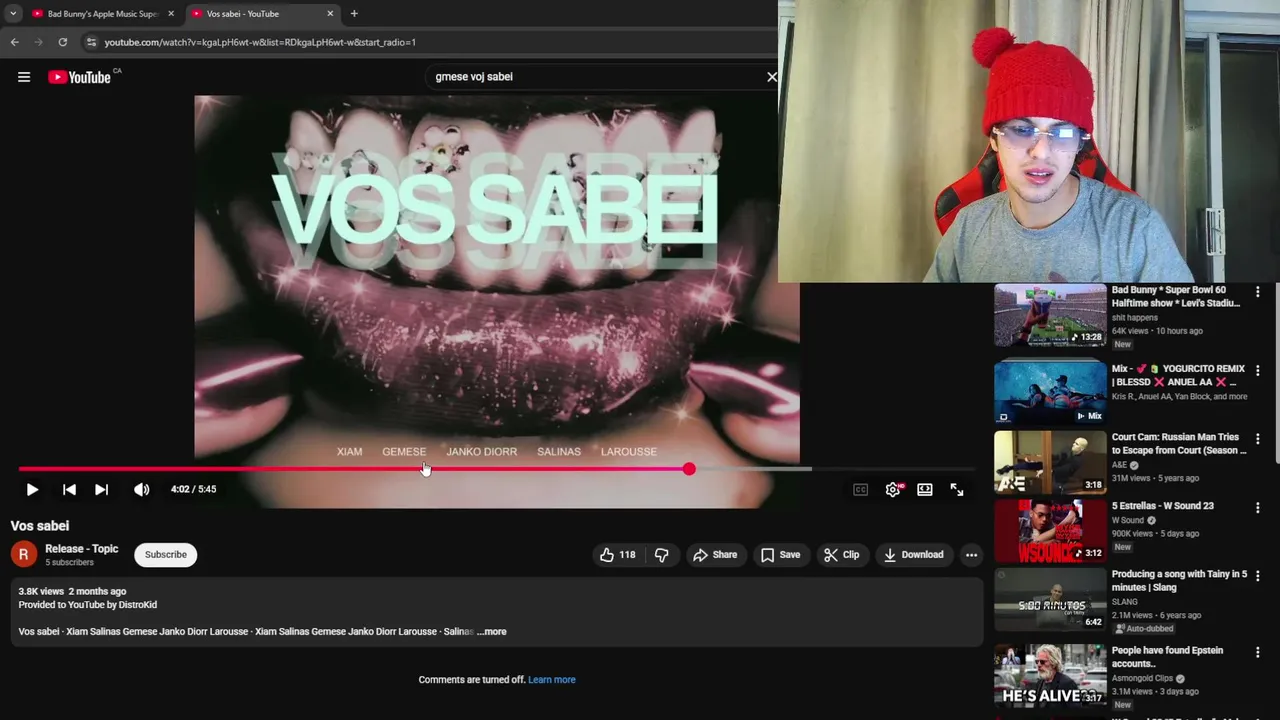Click the 4:02 / 5:45 time display
Viewport: 1280px width, 720px height.
(193, 489)
